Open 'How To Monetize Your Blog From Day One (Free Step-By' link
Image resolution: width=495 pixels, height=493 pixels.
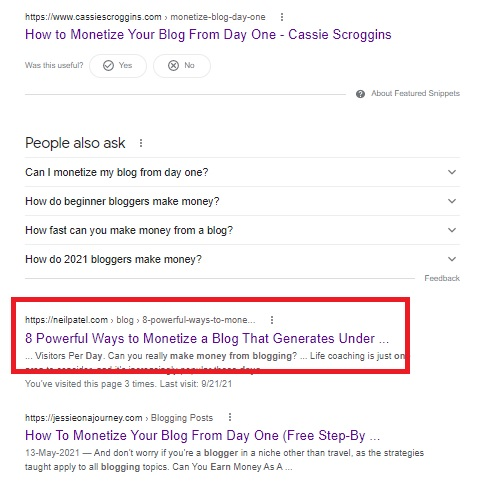202,435
